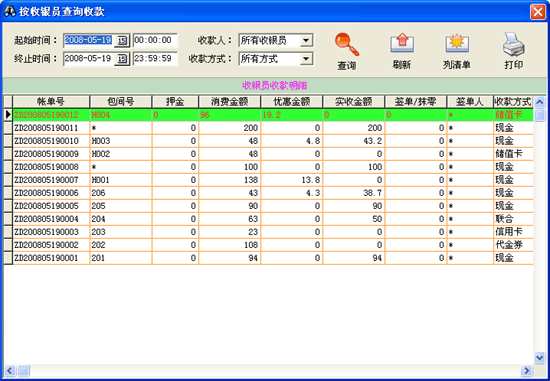Click the 消费金额 column header
Screen dimensions: 550x381
click(x=230, y=102)
